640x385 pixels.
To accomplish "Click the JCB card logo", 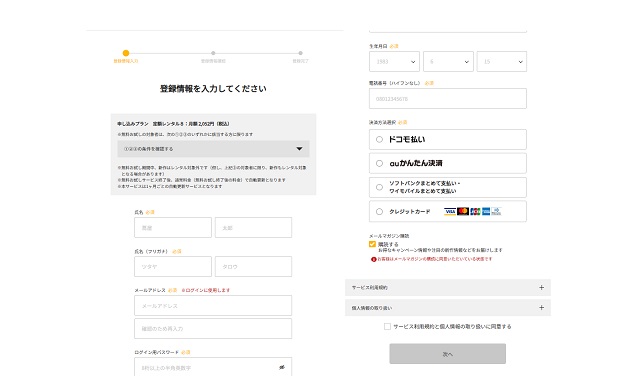I will pos(475,211).
